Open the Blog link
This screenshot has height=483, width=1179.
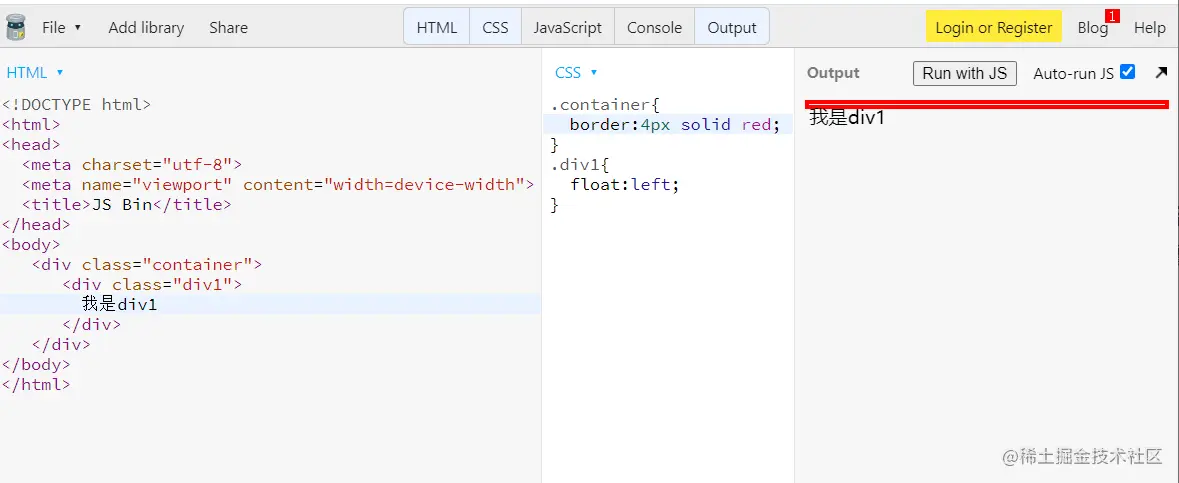(1091, 28)
